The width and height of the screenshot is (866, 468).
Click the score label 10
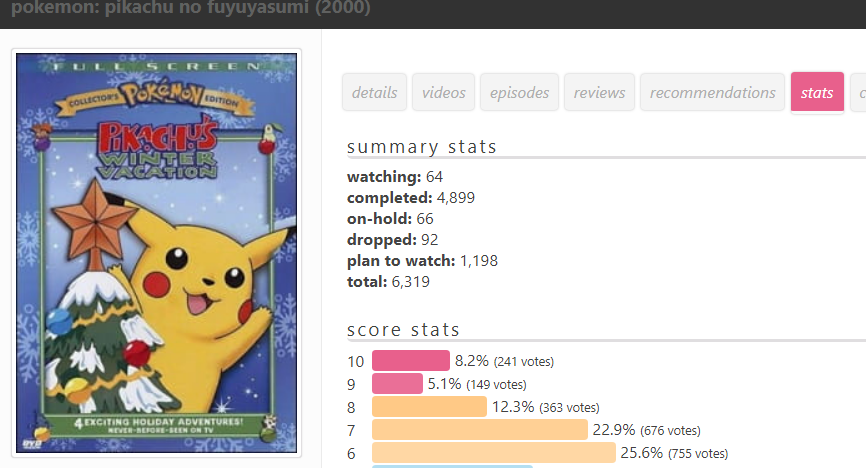click(x=356, y=362)
